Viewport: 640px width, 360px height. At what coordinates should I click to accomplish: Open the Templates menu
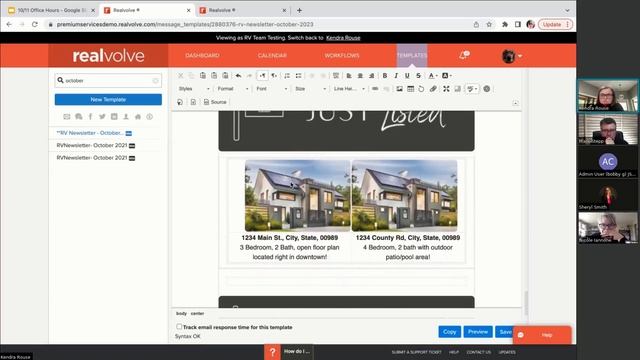click(x=412, y=55)
